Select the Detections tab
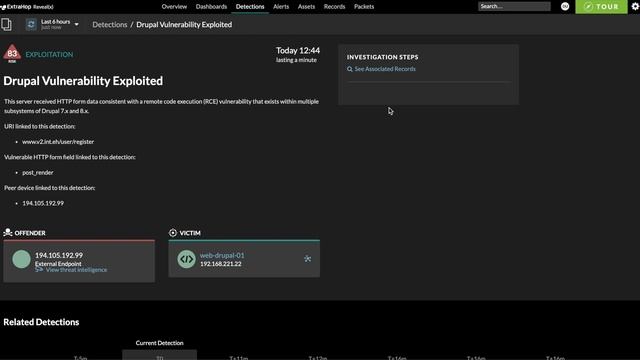640x360 pixels. tap(250, 7)
